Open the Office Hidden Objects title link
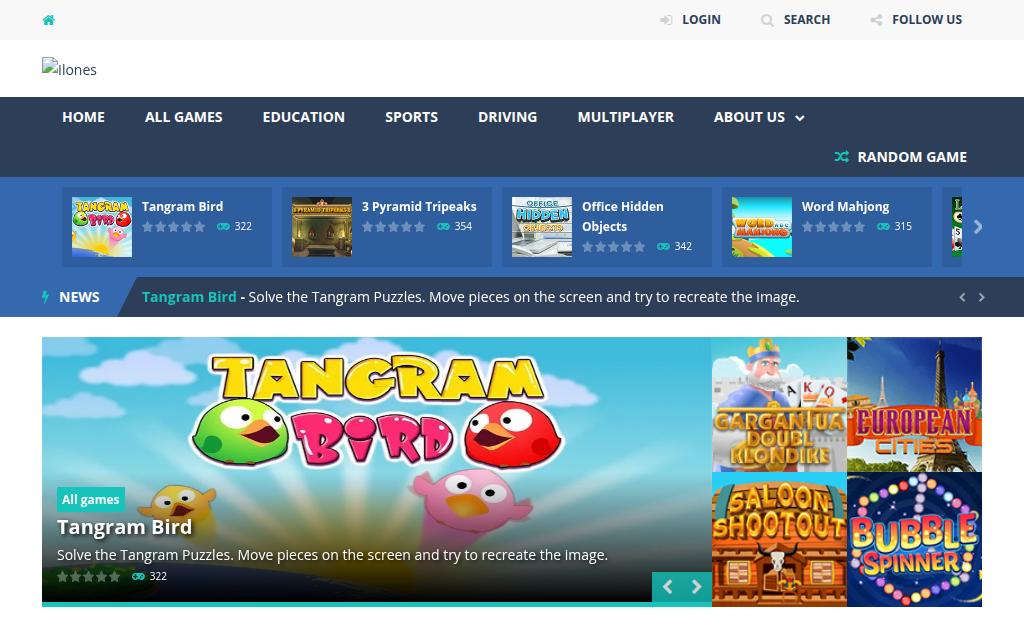The image size is (1024, 629). click(x=622, y=216)
